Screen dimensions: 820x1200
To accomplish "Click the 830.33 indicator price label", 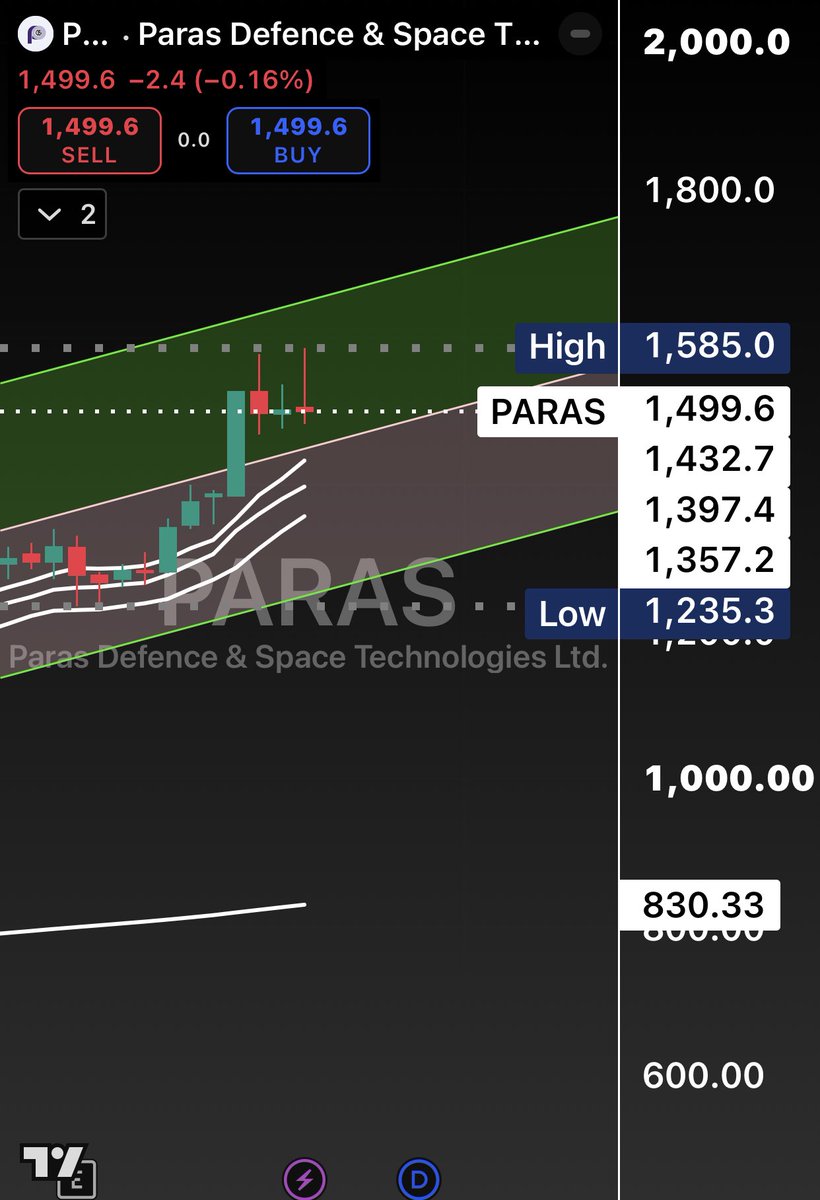I will click(702, 905).
